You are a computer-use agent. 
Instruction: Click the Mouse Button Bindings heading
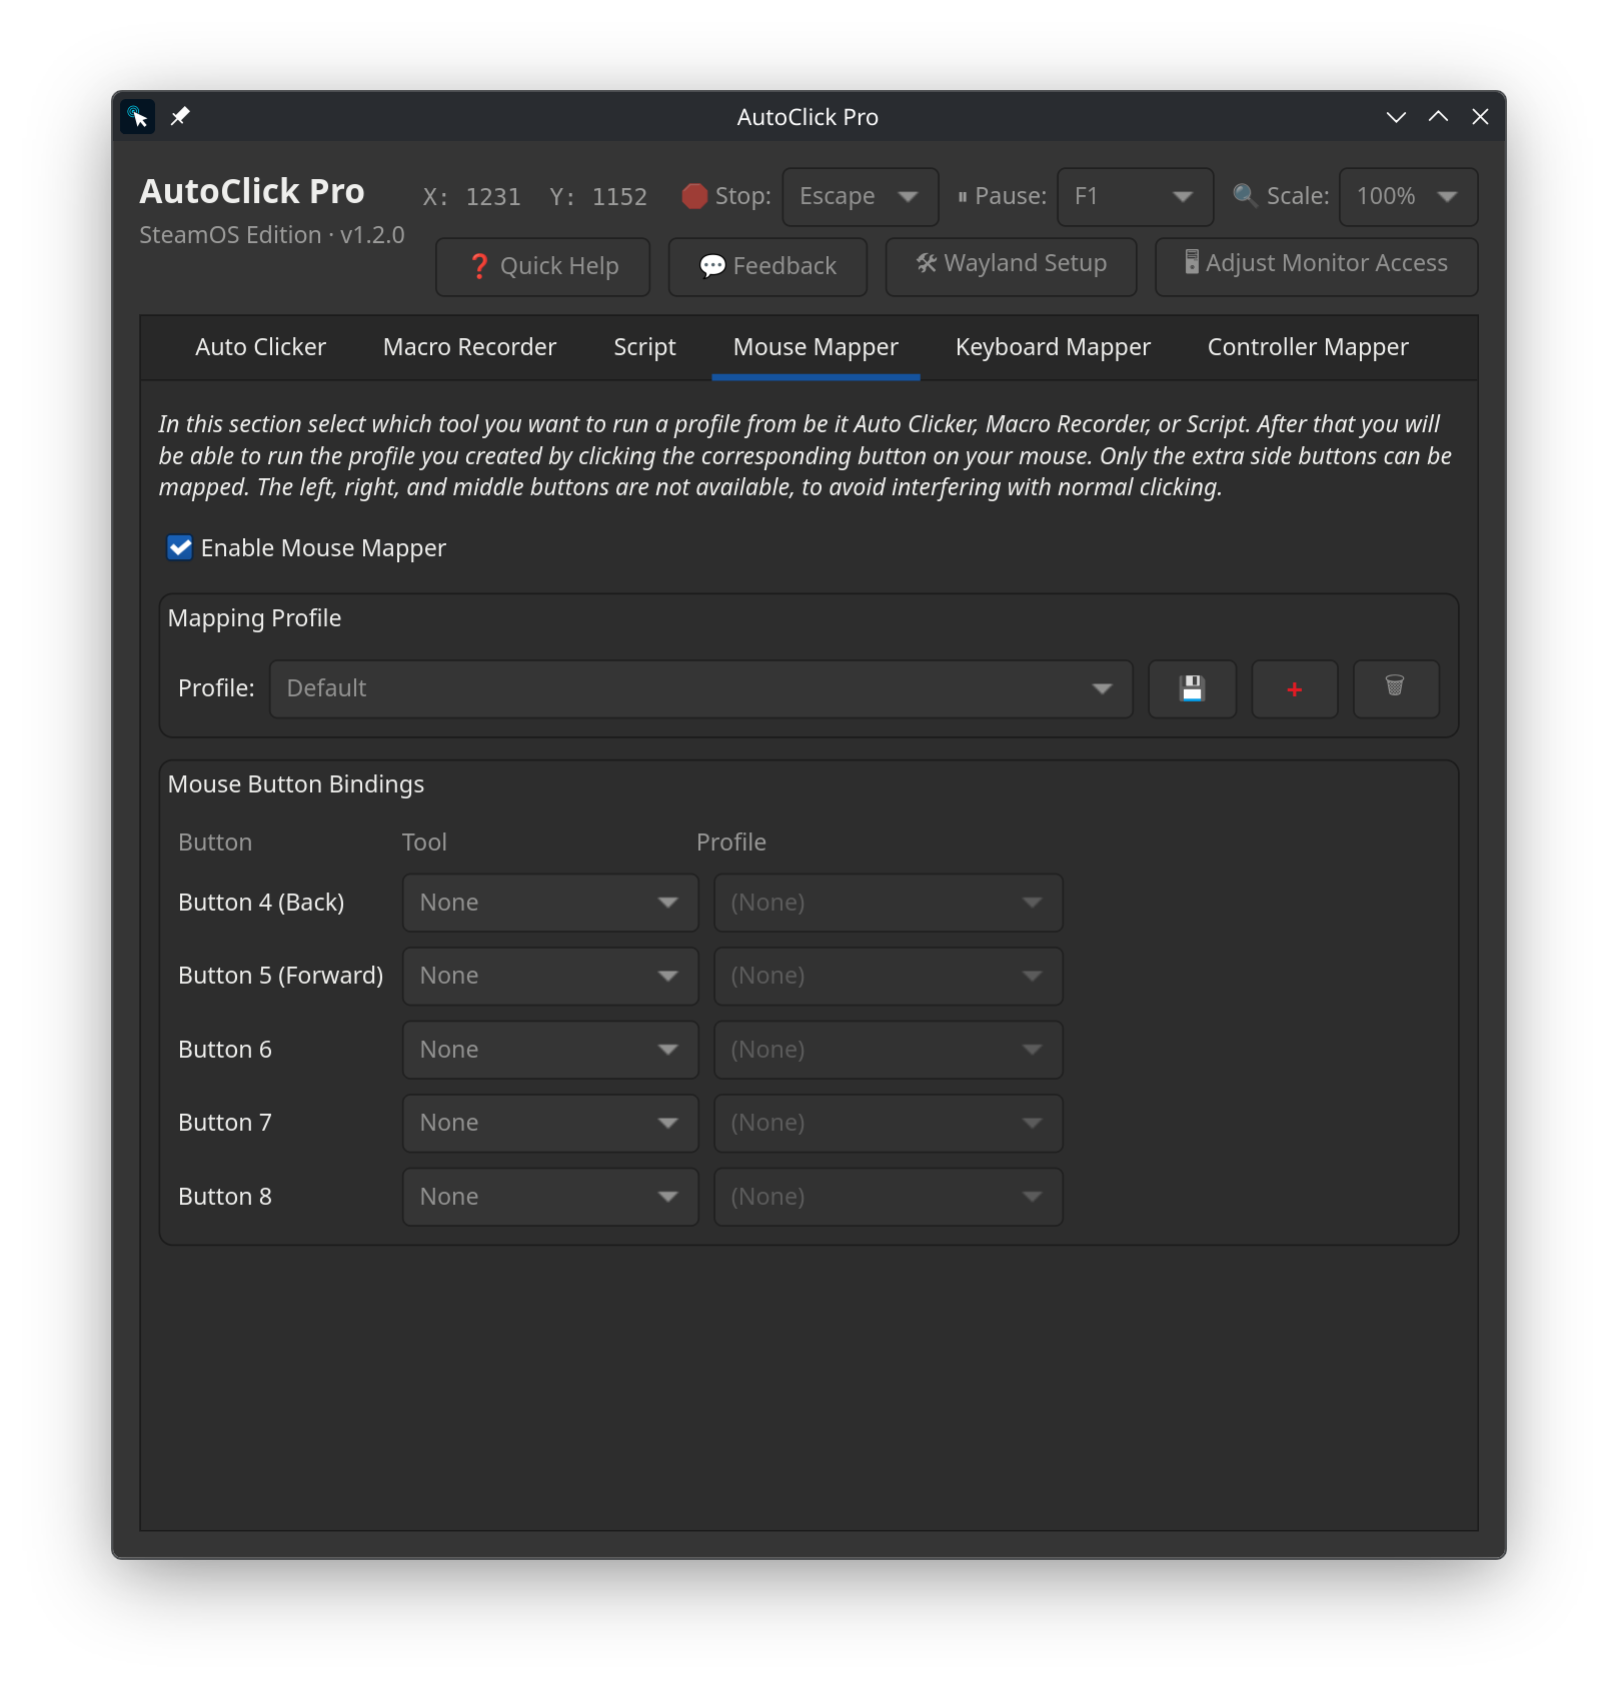pyautogui.click(x=296, y=785)
